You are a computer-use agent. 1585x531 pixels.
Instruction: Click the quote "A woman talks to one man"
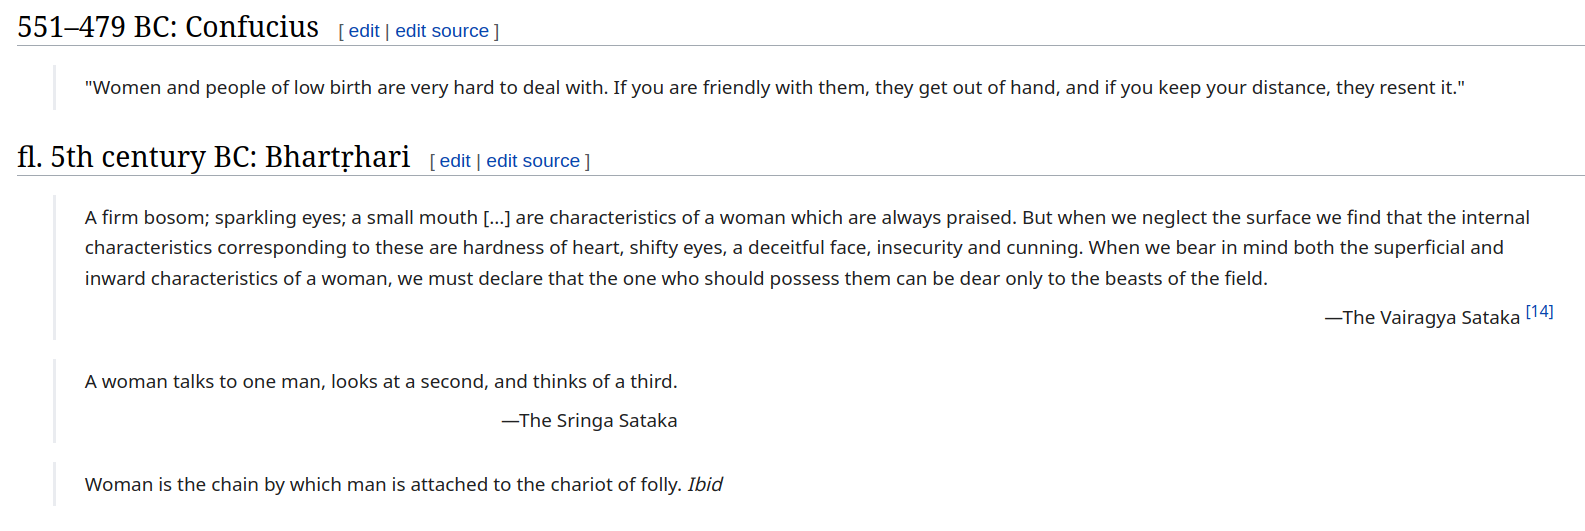[x=381, y=382]
